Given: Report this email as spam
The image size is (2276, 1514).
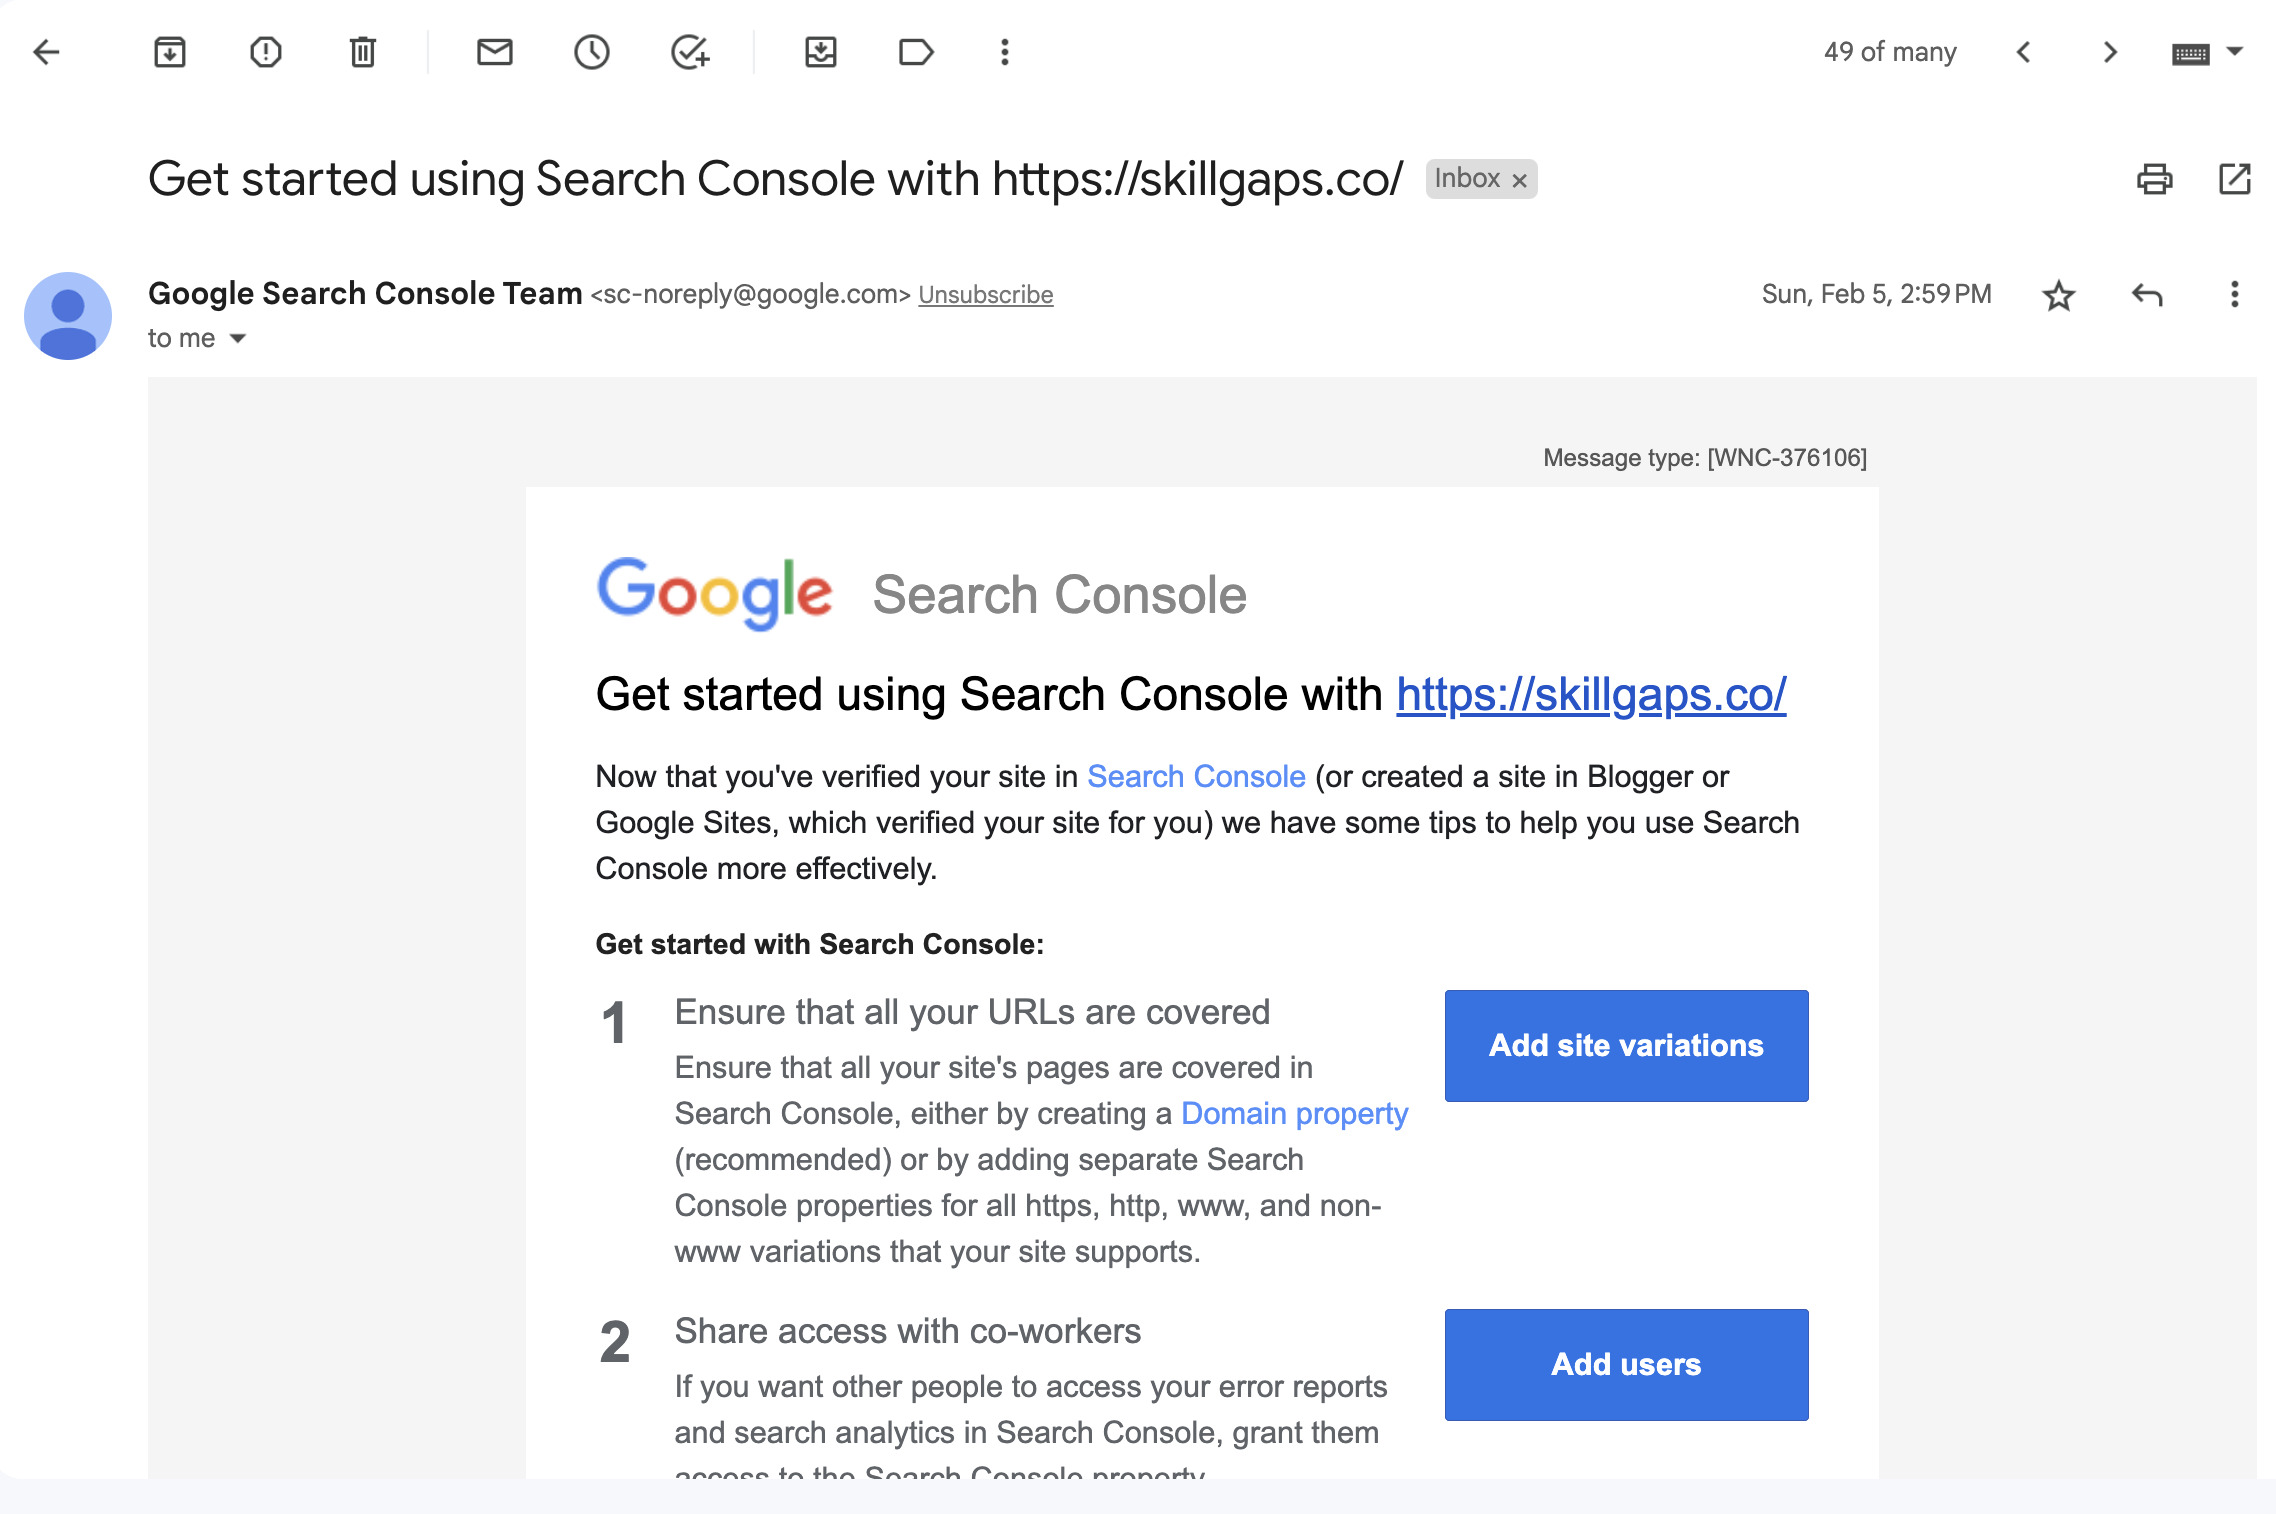Looking at the screenshot, I should 266,52.
